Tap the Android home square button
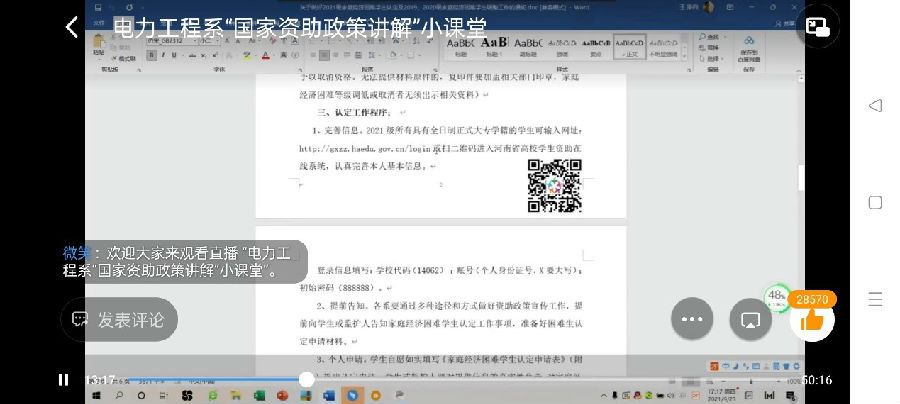Image resolution: width=900 pixels, height=404 pixels. pyautogui.click(x=875, y=202)
